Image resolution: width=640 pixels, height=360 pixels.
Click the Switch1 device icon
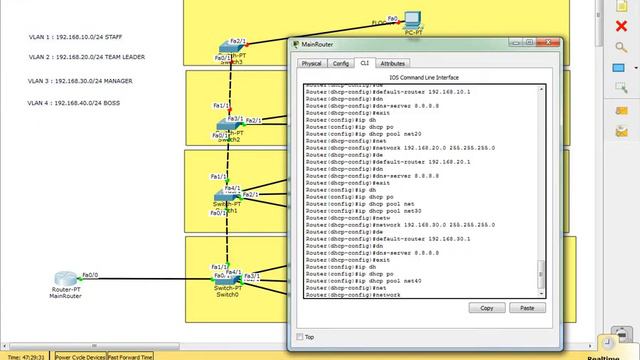pyautogui.click(x=227, y=196)
